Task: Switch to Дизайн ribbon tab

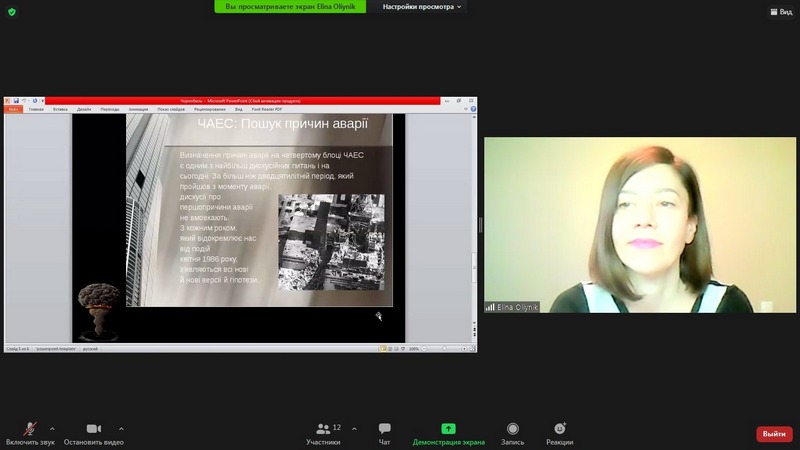Action: (x=84, y=109)
